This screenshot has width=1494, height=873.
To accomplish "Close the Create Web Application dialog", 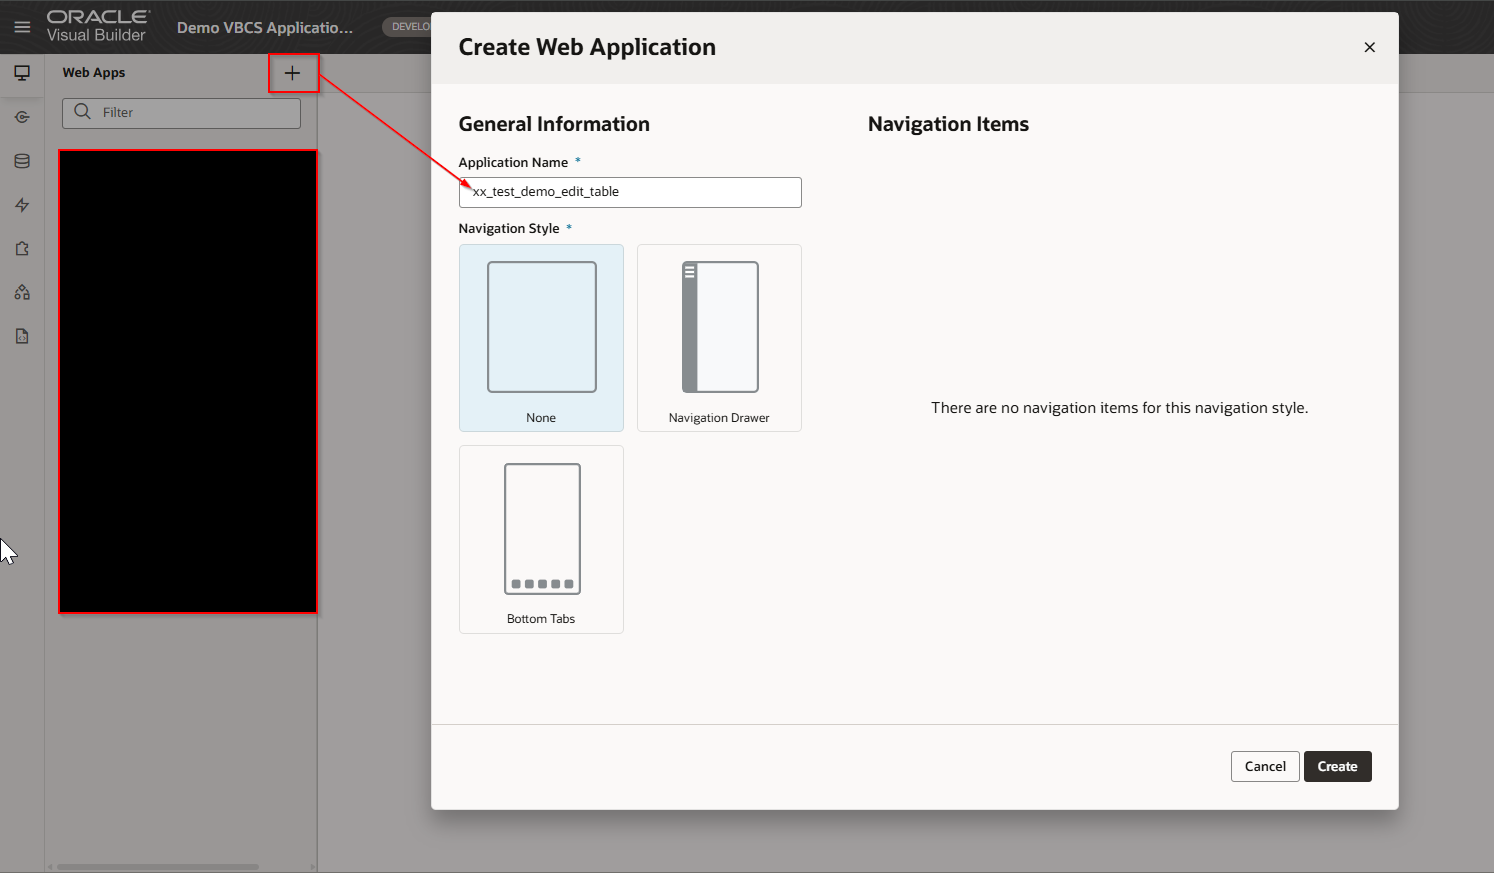I will 1369,47.
